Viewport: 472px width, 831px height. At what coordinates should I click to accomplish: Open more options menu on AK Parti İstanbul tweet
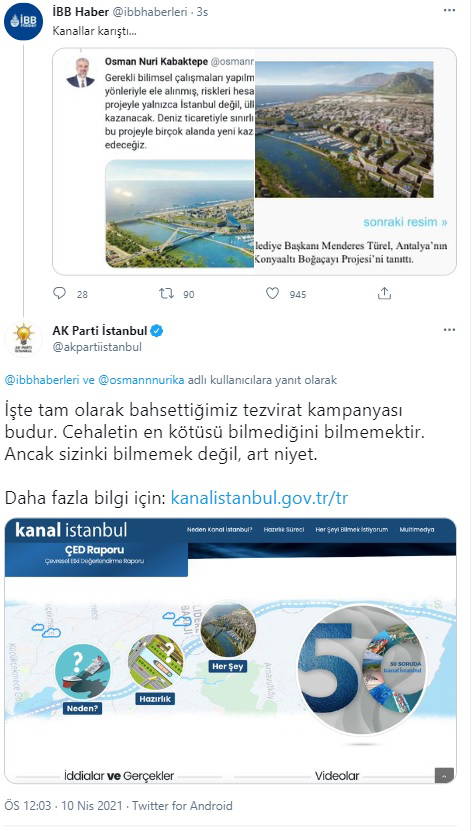(449, 330)
